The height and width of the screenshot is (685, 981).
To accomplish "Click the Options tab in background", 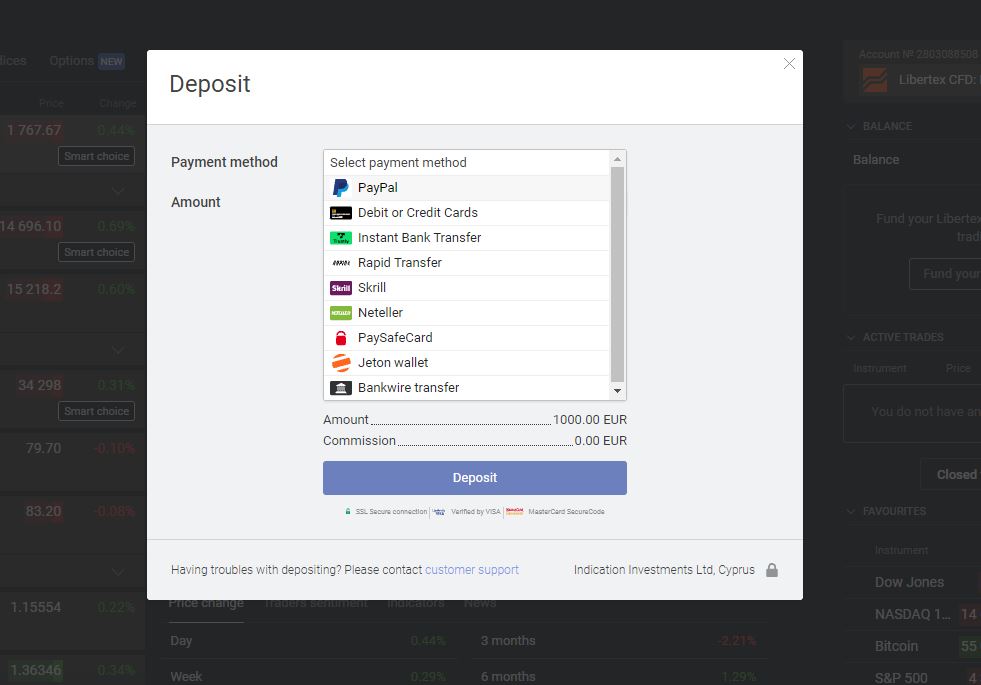I will 71,61.
